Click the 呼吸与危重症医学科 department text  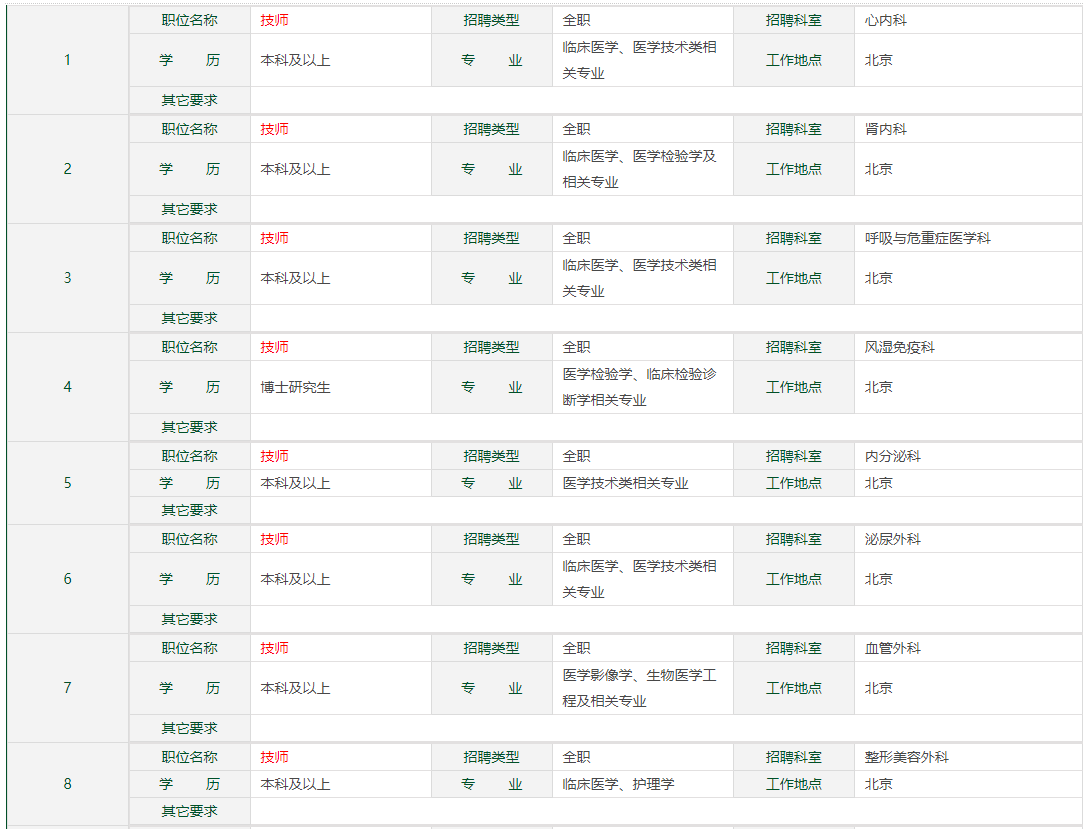click(x=928, y=238)
